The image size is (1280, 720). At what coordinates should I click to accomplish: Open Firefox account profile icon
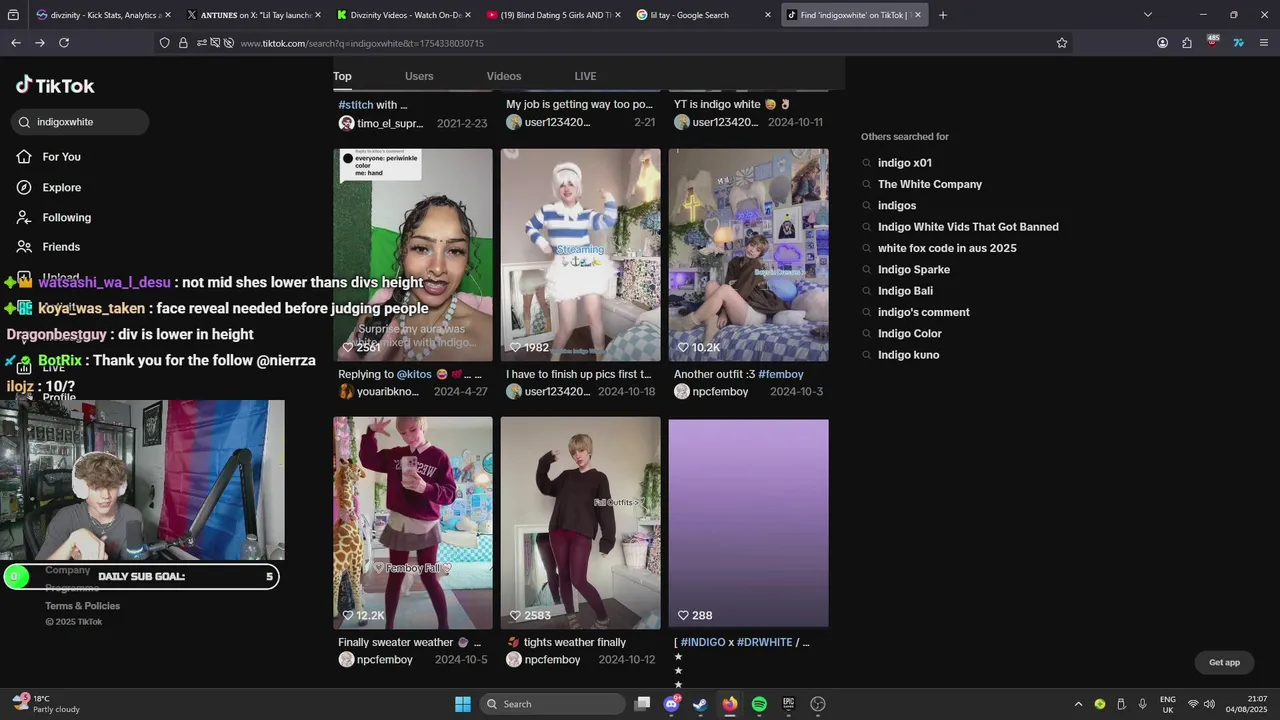tap(1162, 43)
